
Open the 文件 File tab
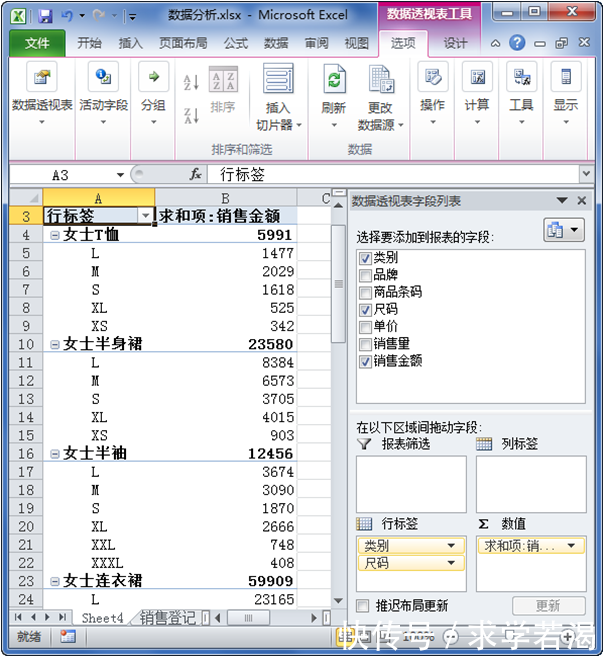[x=37, y=43]
